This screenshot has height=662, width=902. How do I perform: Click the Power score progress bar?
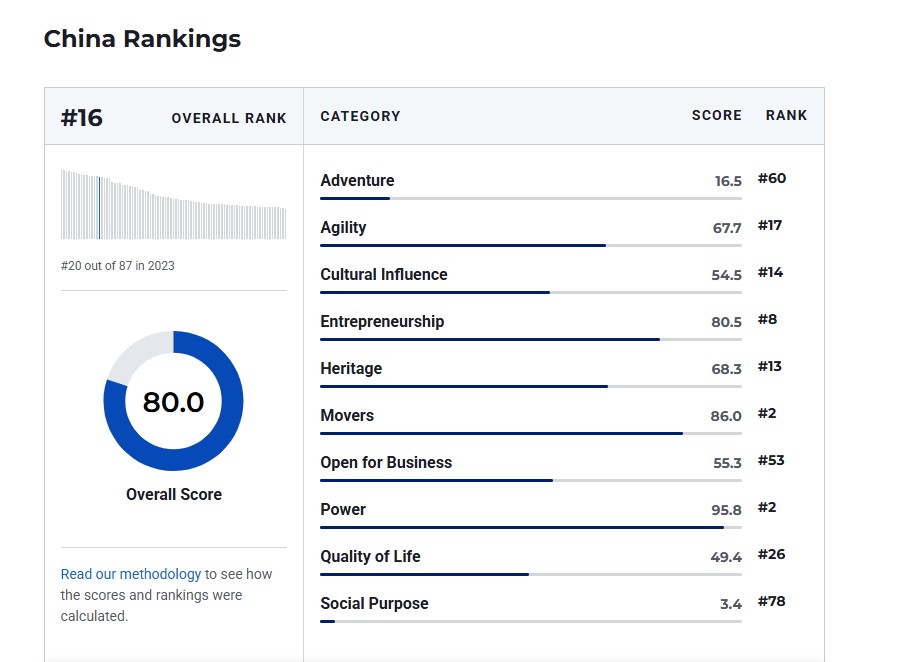click(530, 527)
